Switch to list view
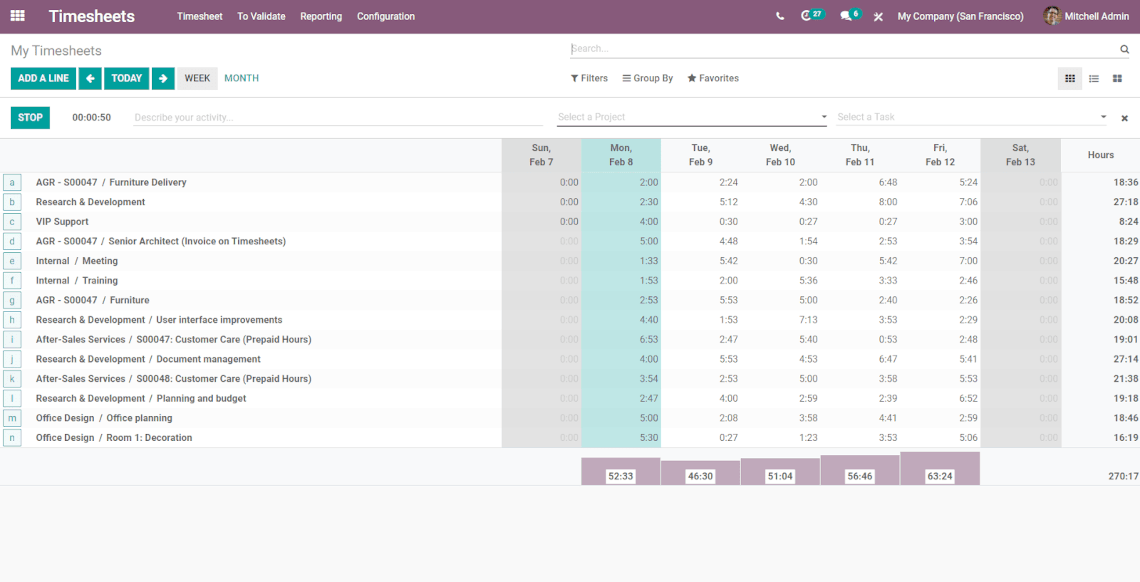1140x582 pixels. [1094, 78]
